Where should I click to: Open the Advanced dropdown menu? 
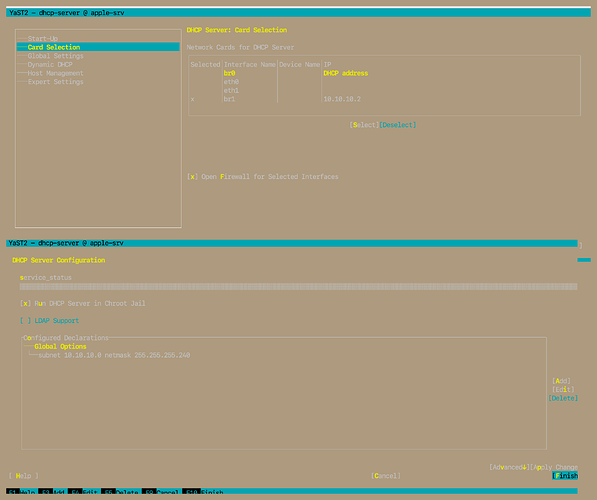(x=509, y=467)
